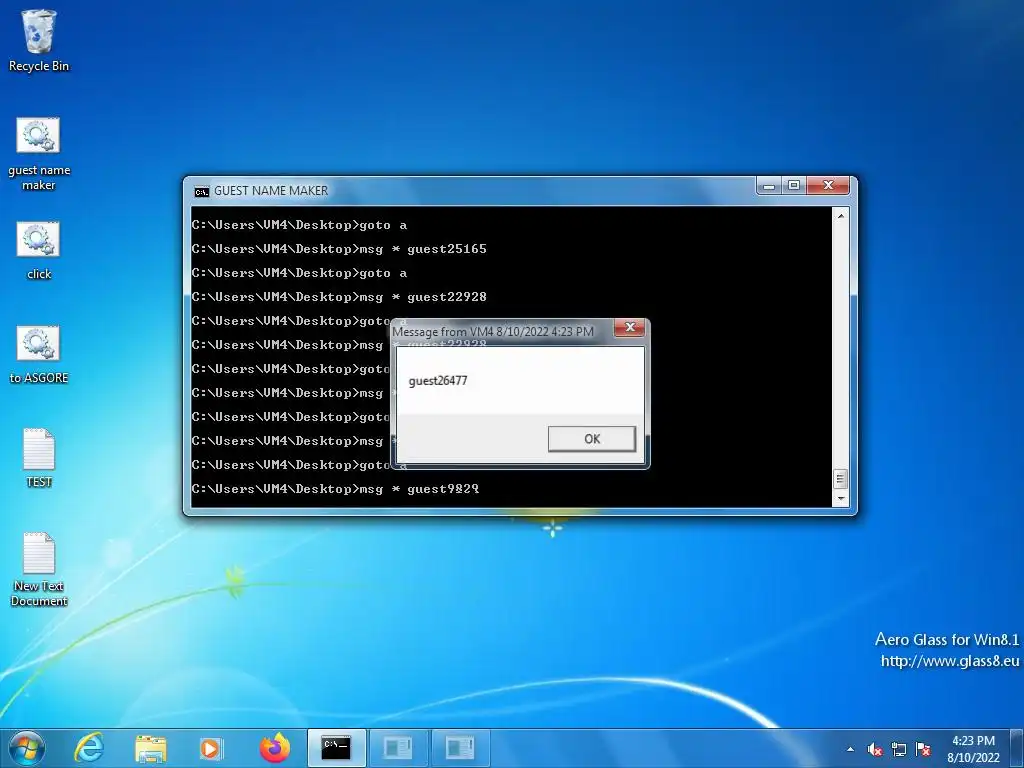The height and width of the screenshot is (768, 1024).
Task: Click the 'msg * guest9829' console line
Action: click(x=336, y=489)
